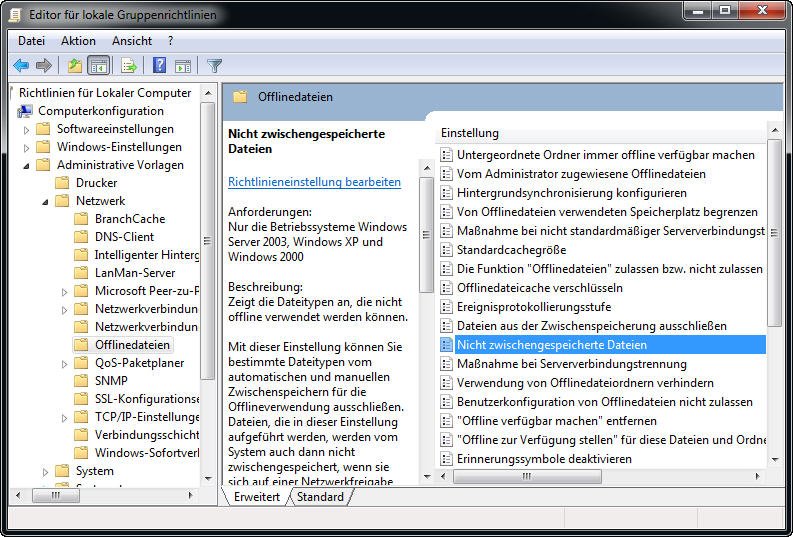Expand the Softwareeinstellungen node
The image size is (793, 537).
click(26, 130)
